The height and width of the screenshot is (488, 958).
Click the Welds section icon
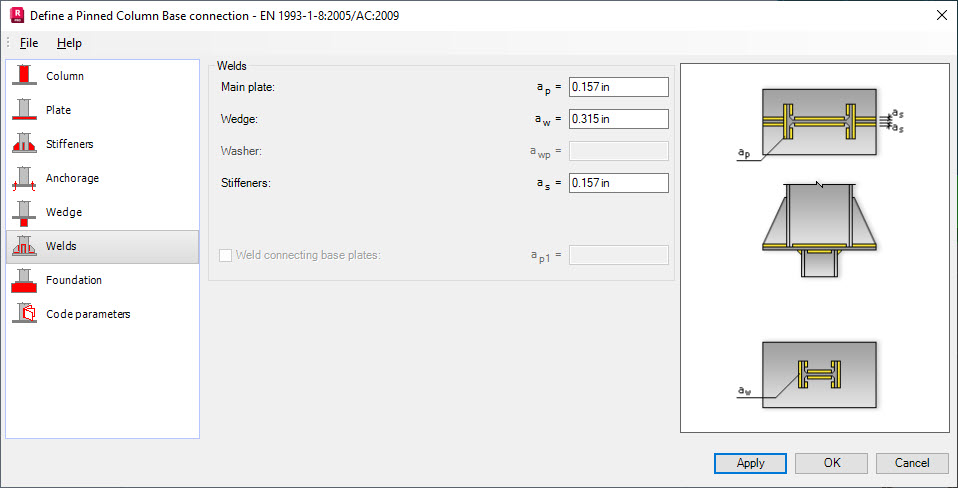coord(24,246)
